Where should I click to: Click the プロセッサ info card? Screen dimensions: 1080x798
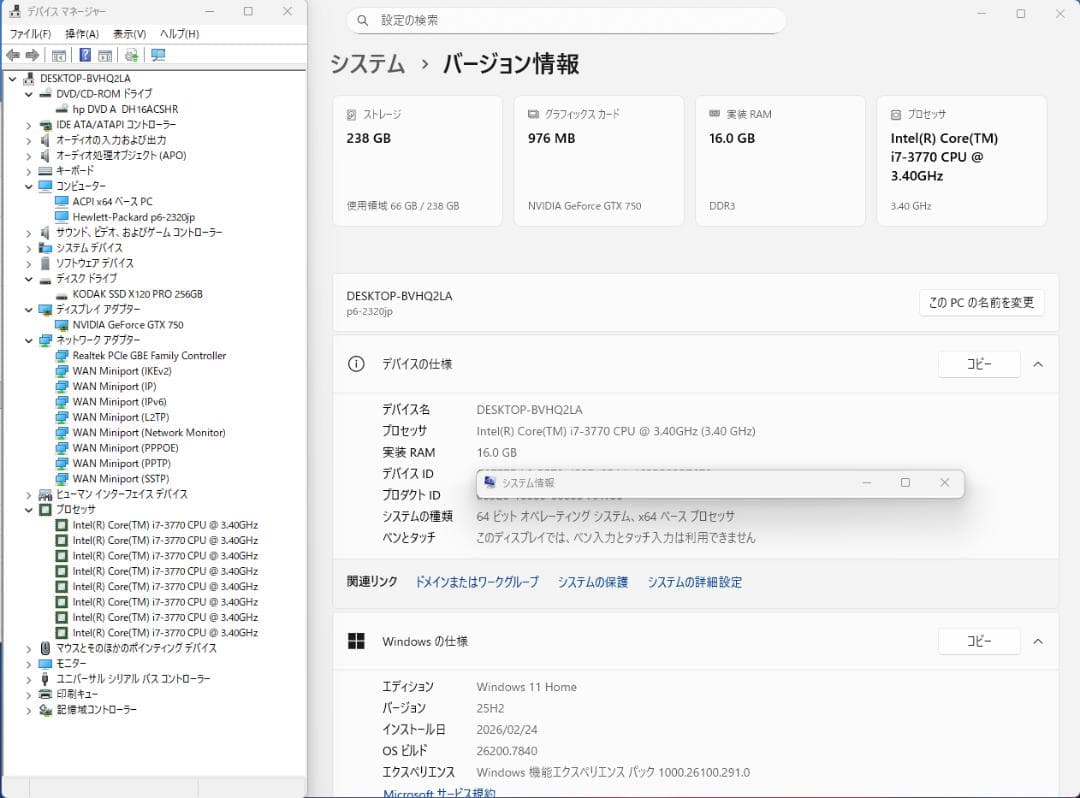(x=962, y=160)
